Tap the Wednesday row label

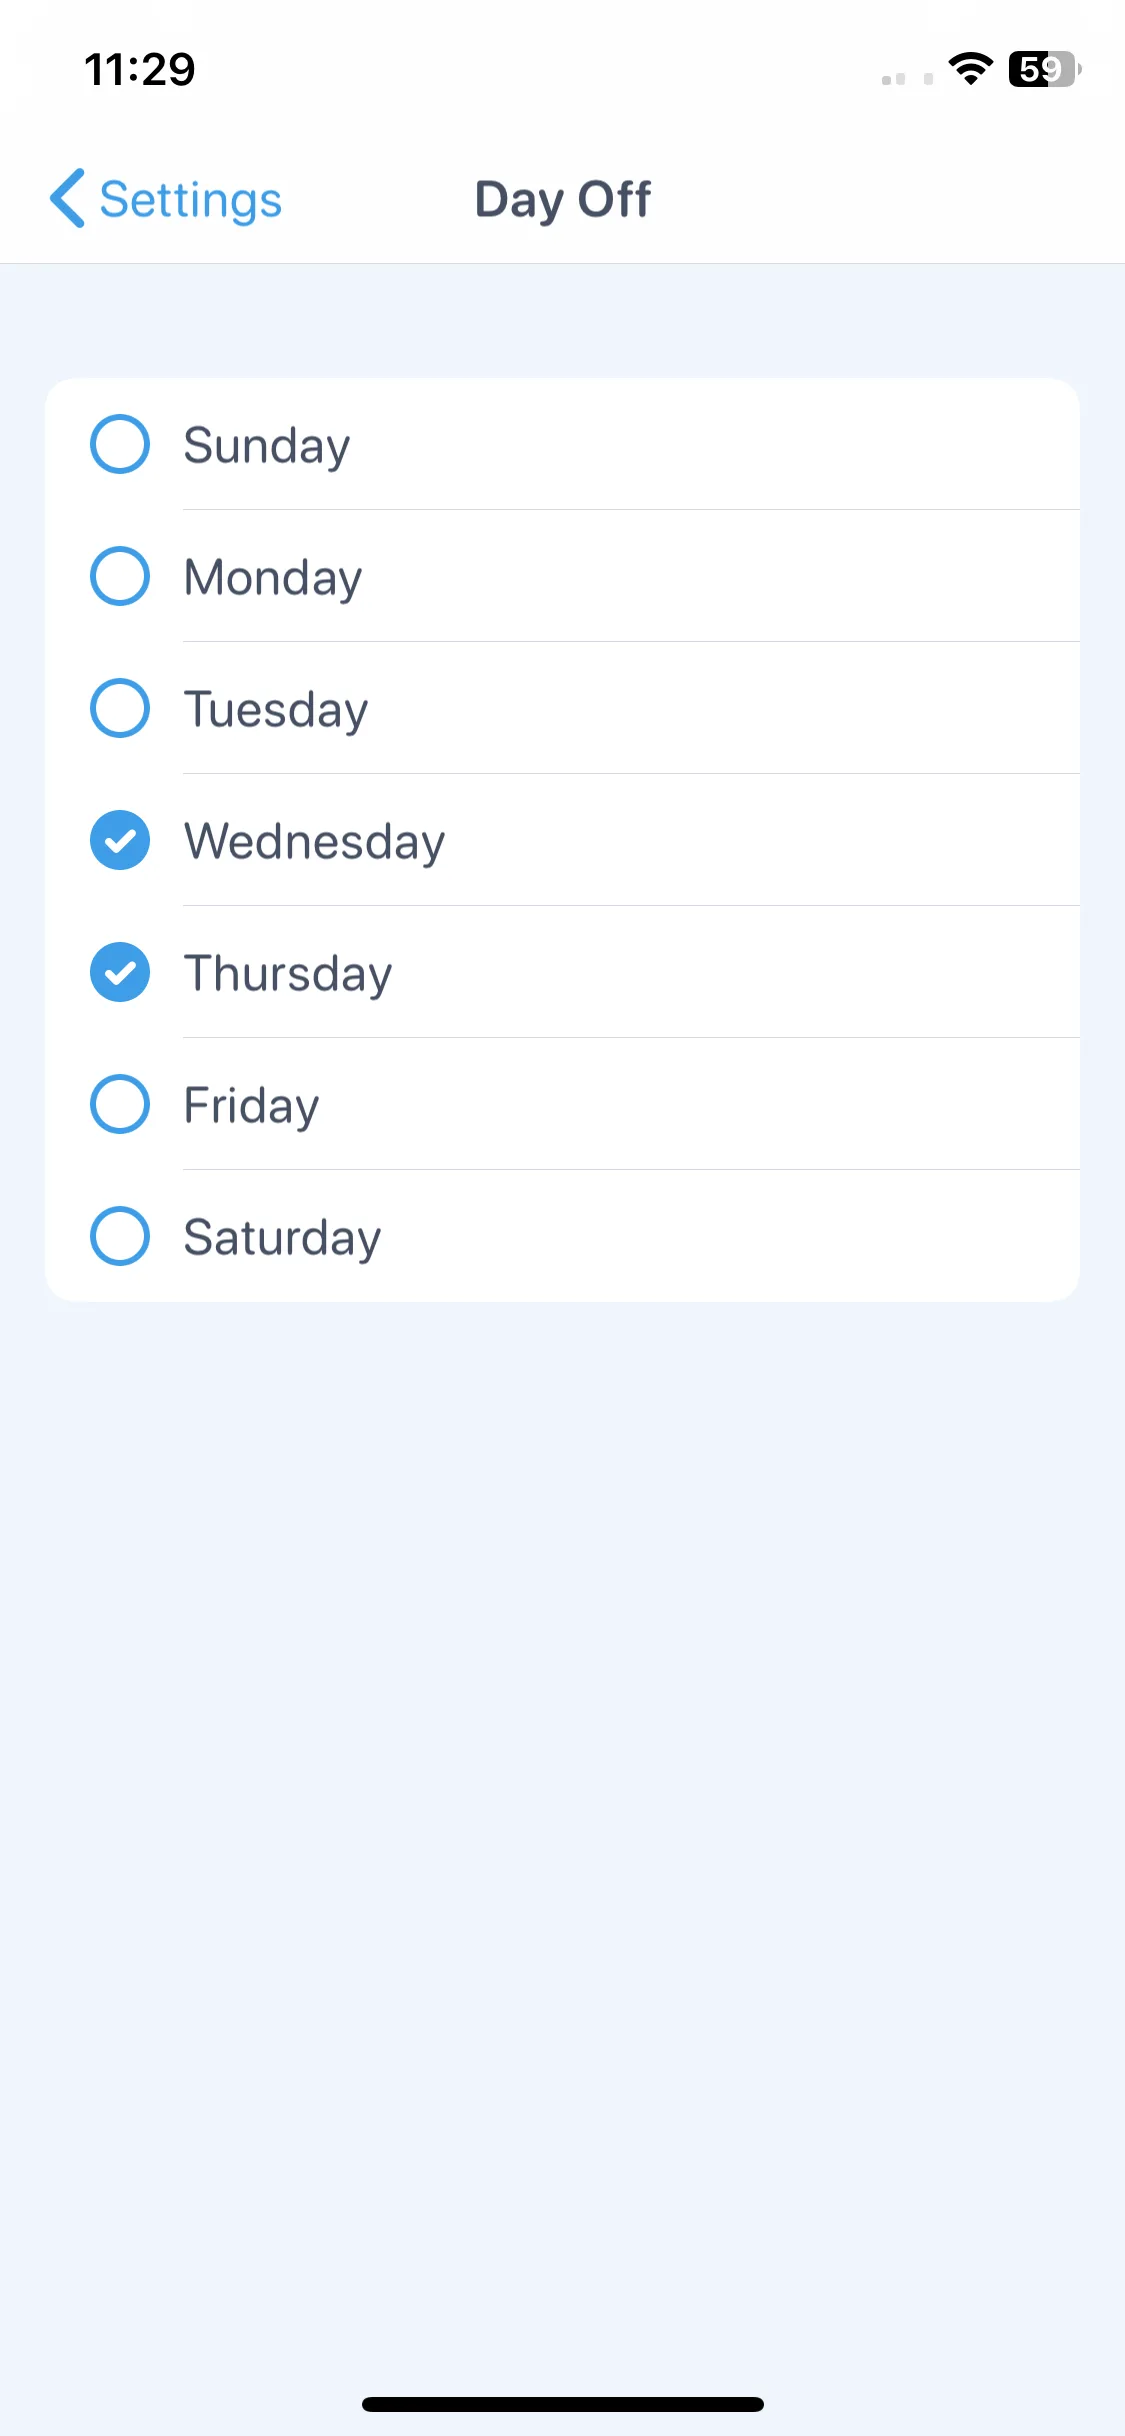315,841
